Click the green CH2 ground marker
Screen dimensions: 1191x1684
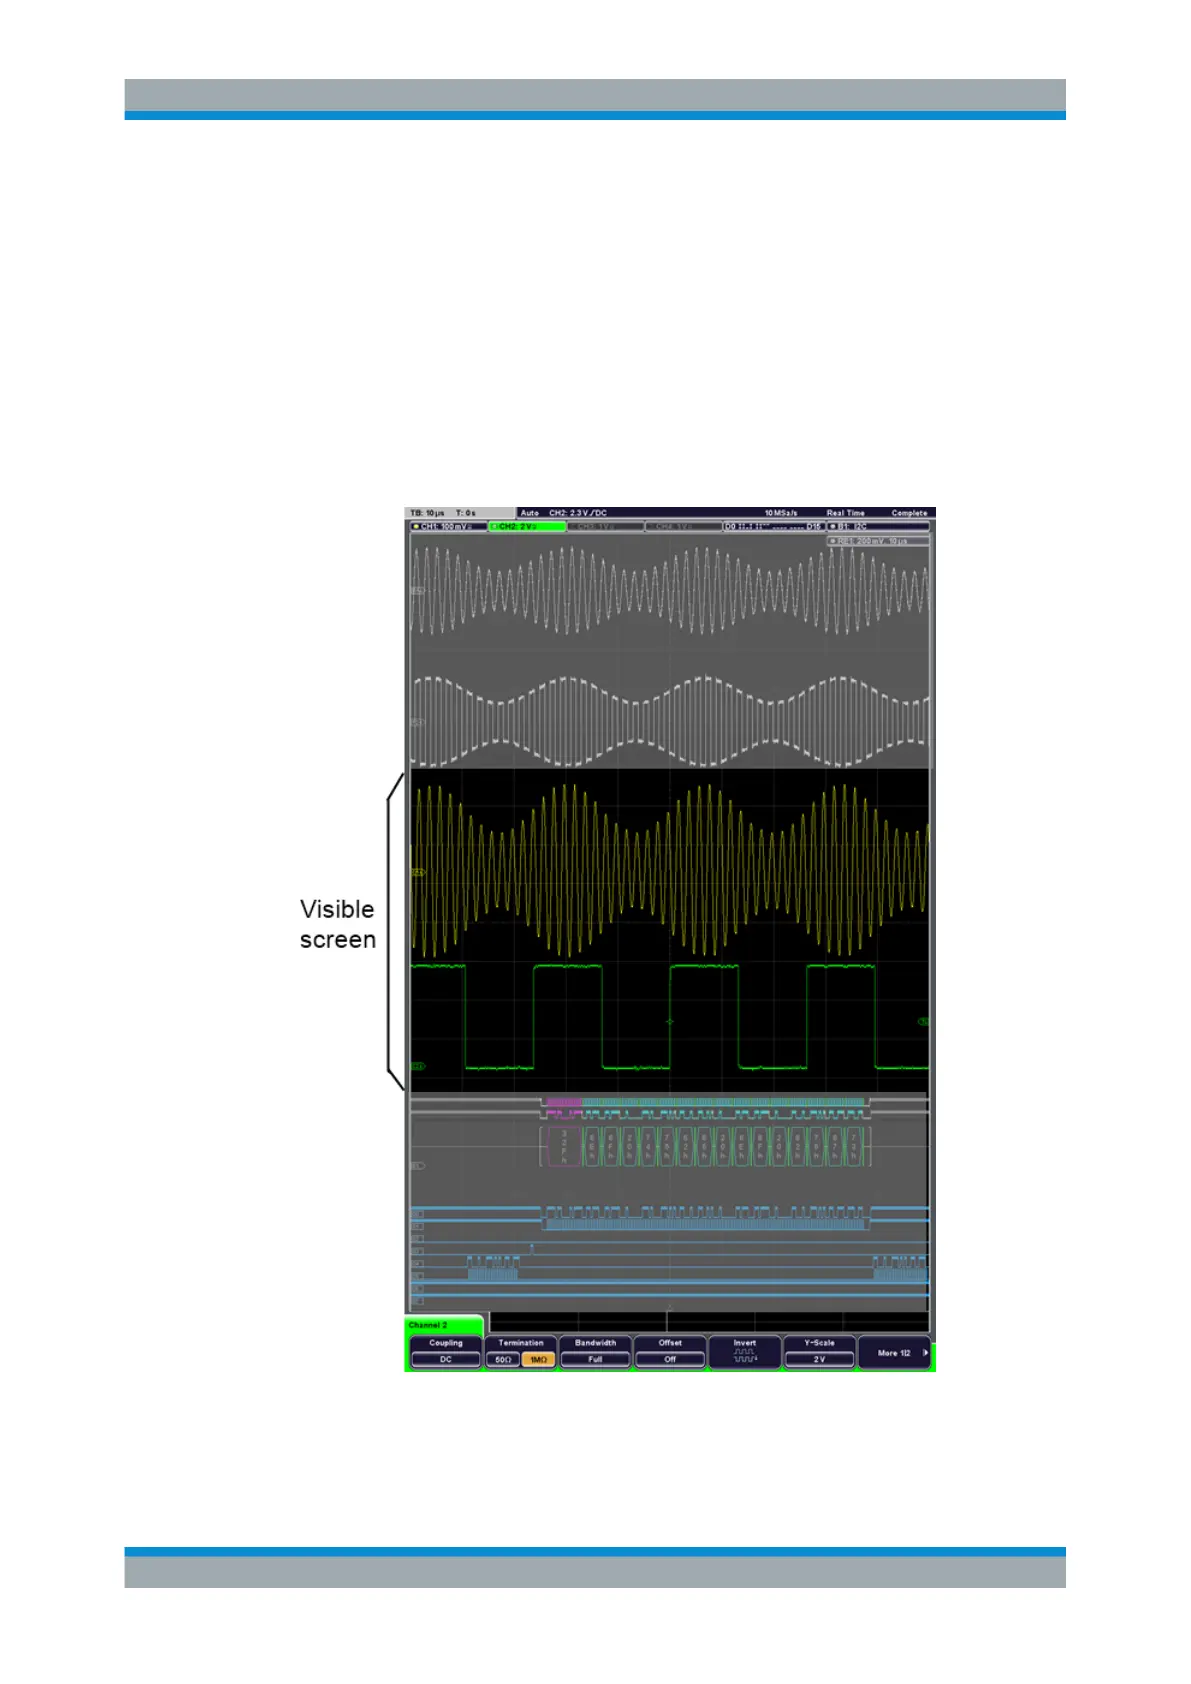tap(418, 1067)
